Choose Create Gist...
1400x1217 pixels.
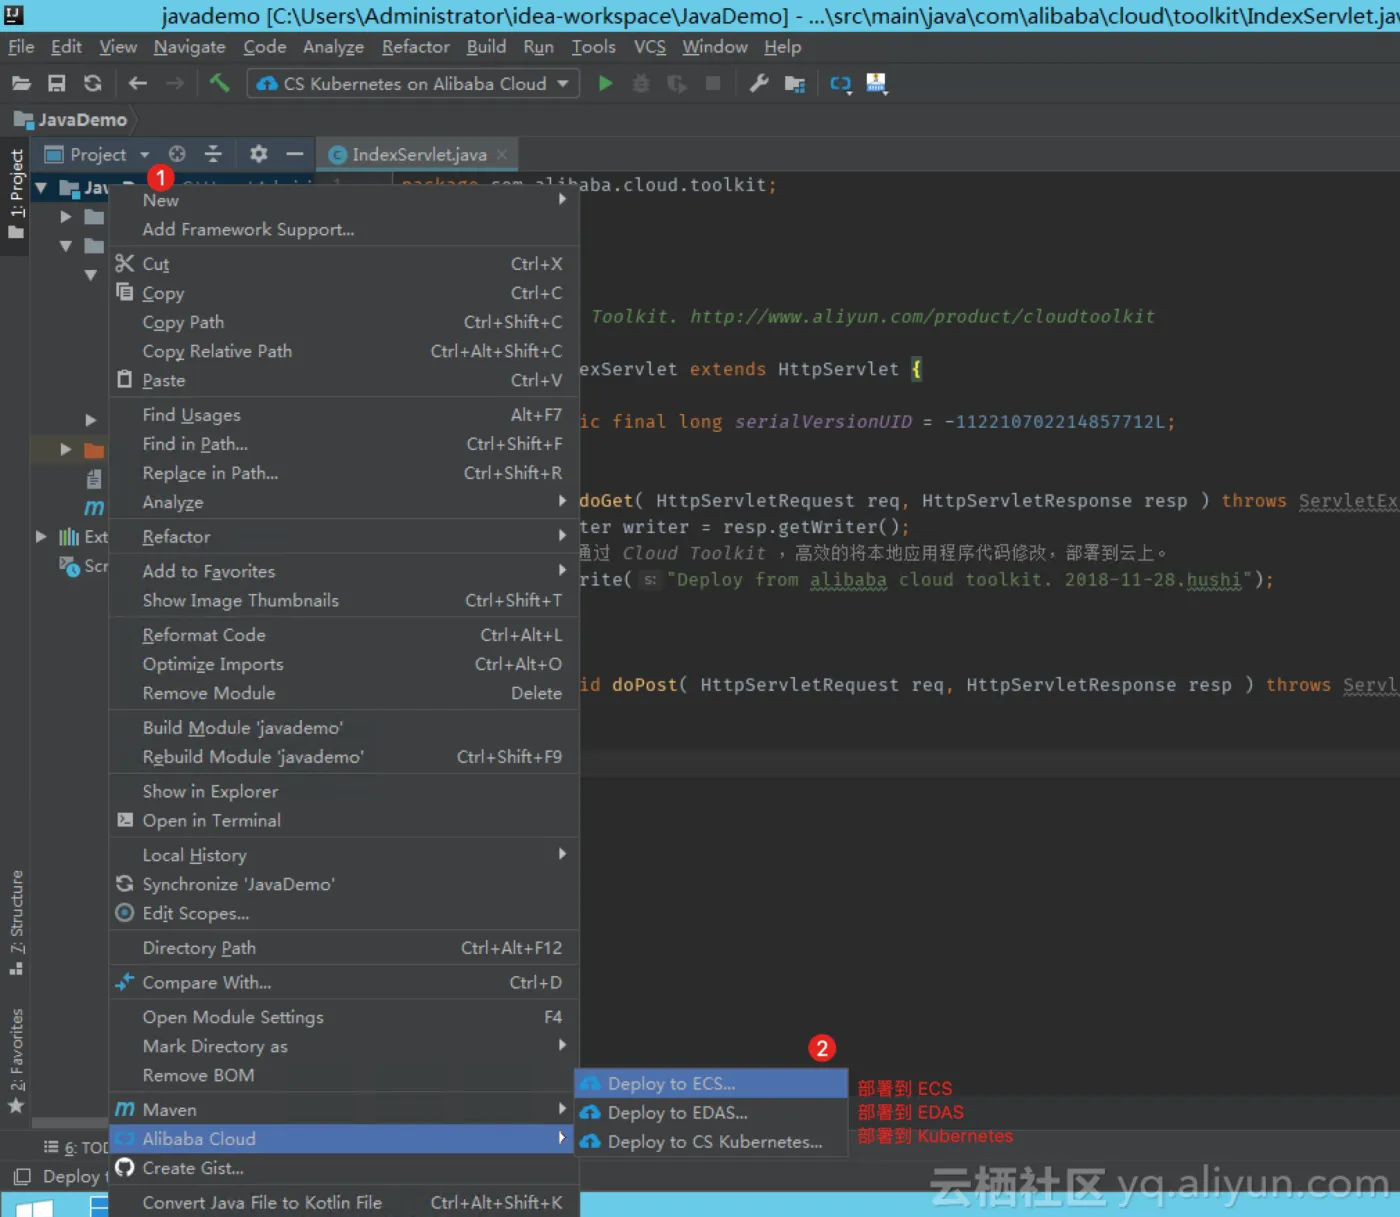point(344,1168)
